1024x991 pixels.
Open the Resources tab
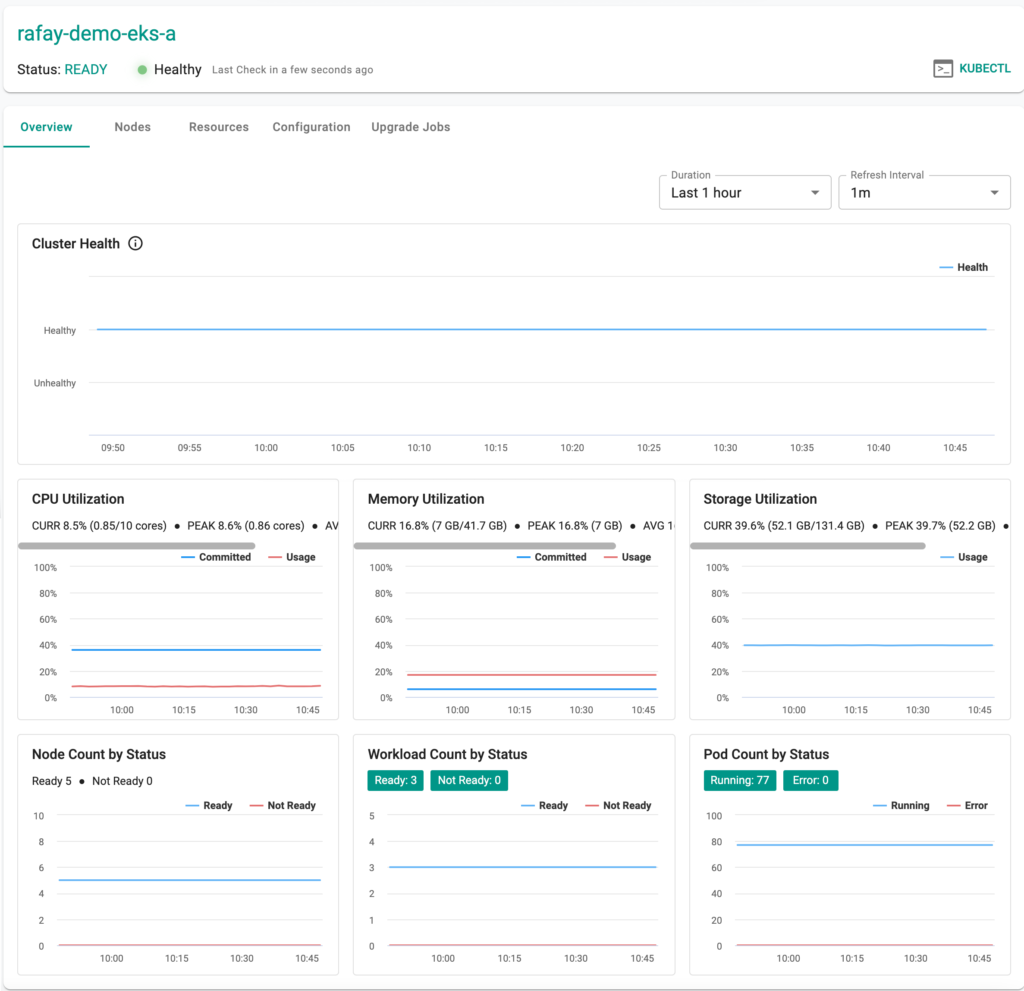click(218, 127)
